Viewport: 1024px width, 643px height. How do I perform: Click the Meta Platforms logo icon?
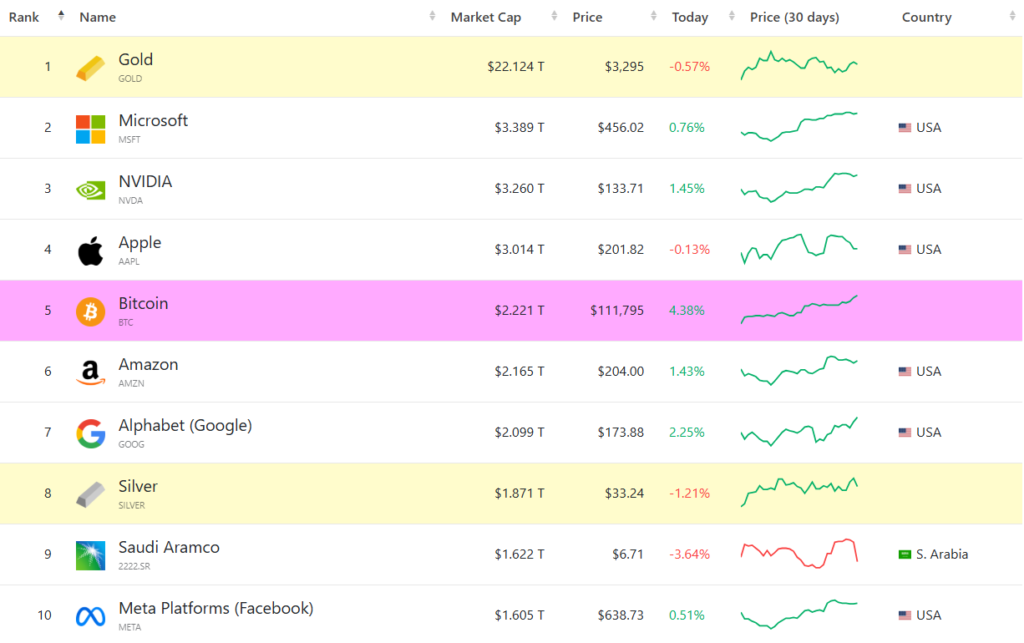coord(90,617)
